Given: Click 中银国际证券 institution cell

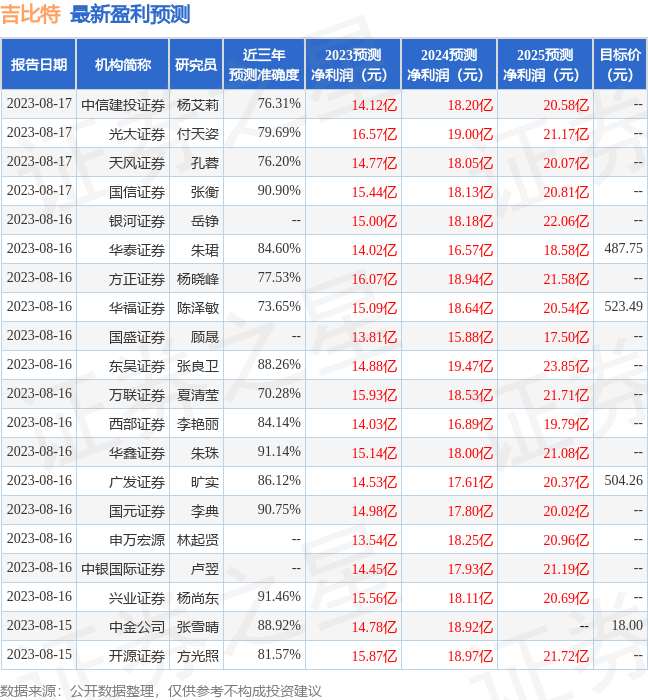Looking at the screenshot, I should point(123,570).
